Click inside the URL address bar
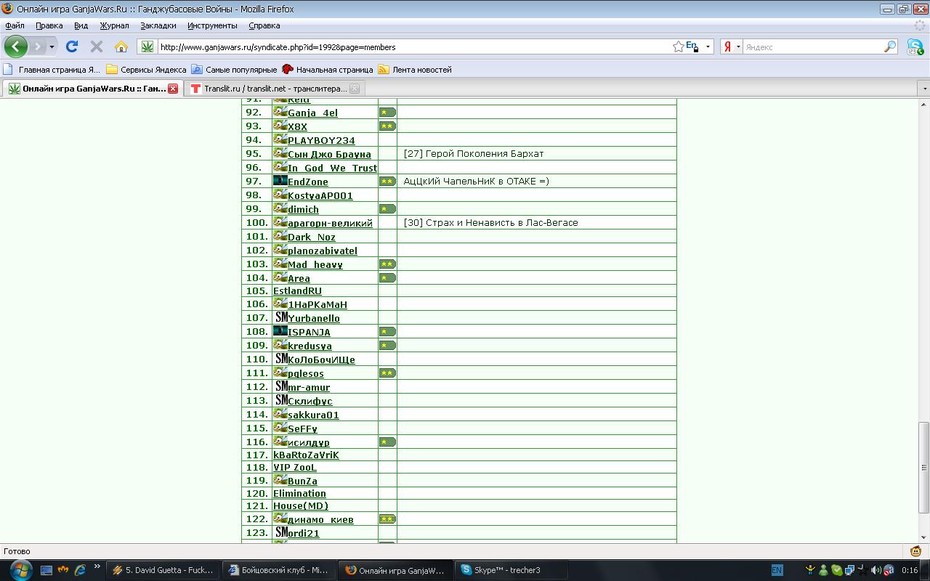Viewport: 930px width, 581px height. pos(415,47)
